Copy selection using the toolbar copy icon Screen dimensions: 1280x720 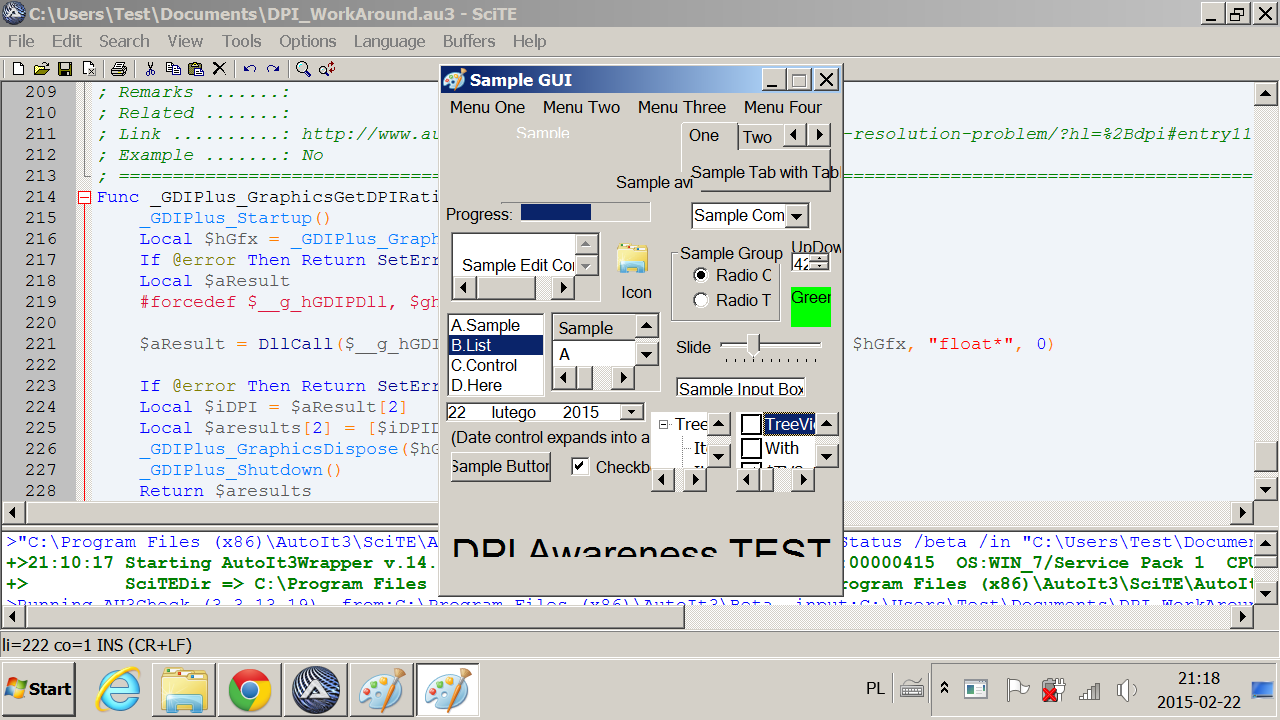tap(173, 69)
